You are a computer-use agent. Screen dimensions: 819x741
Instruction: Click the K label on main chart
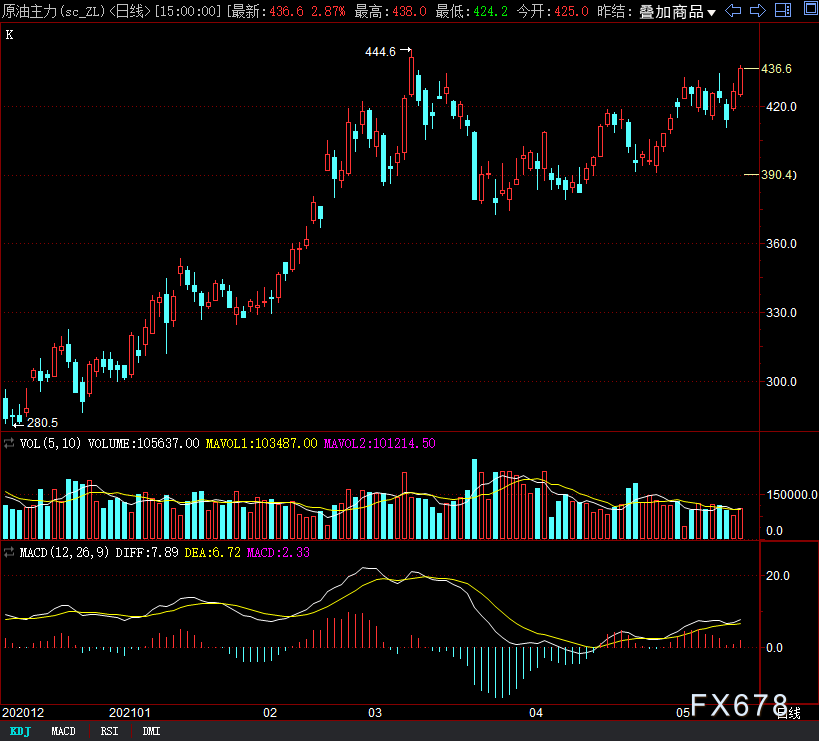[x=10, y=35]
